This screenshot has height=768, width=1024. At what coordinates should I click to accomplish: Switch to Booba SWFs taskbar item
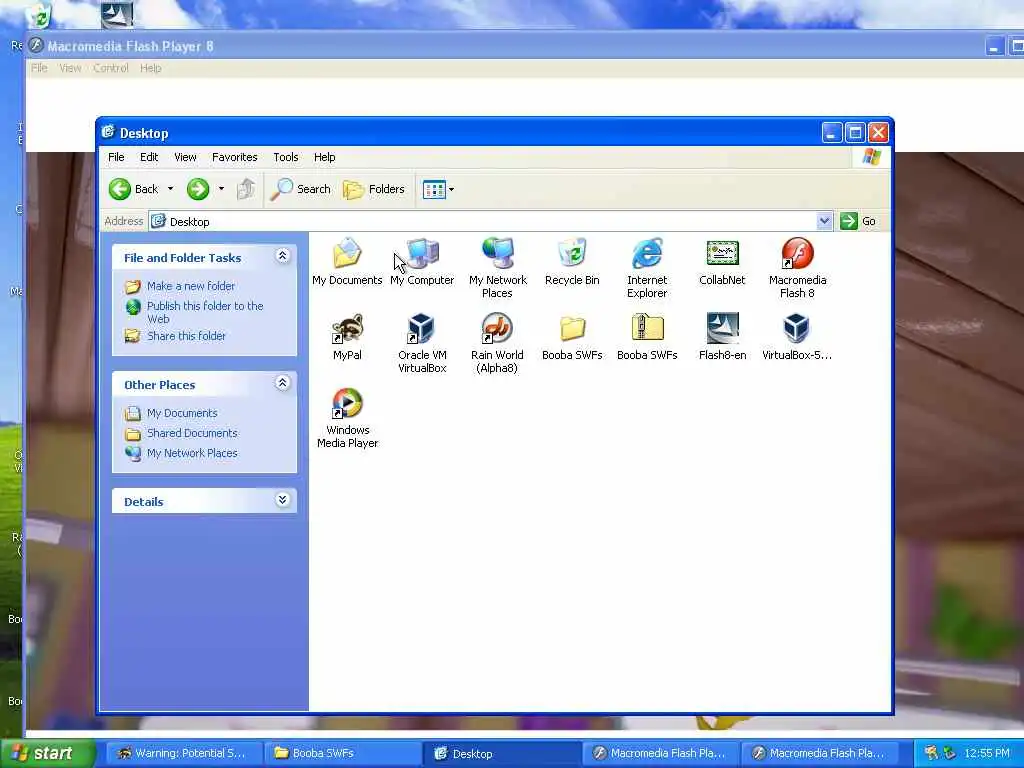[342, 754]
